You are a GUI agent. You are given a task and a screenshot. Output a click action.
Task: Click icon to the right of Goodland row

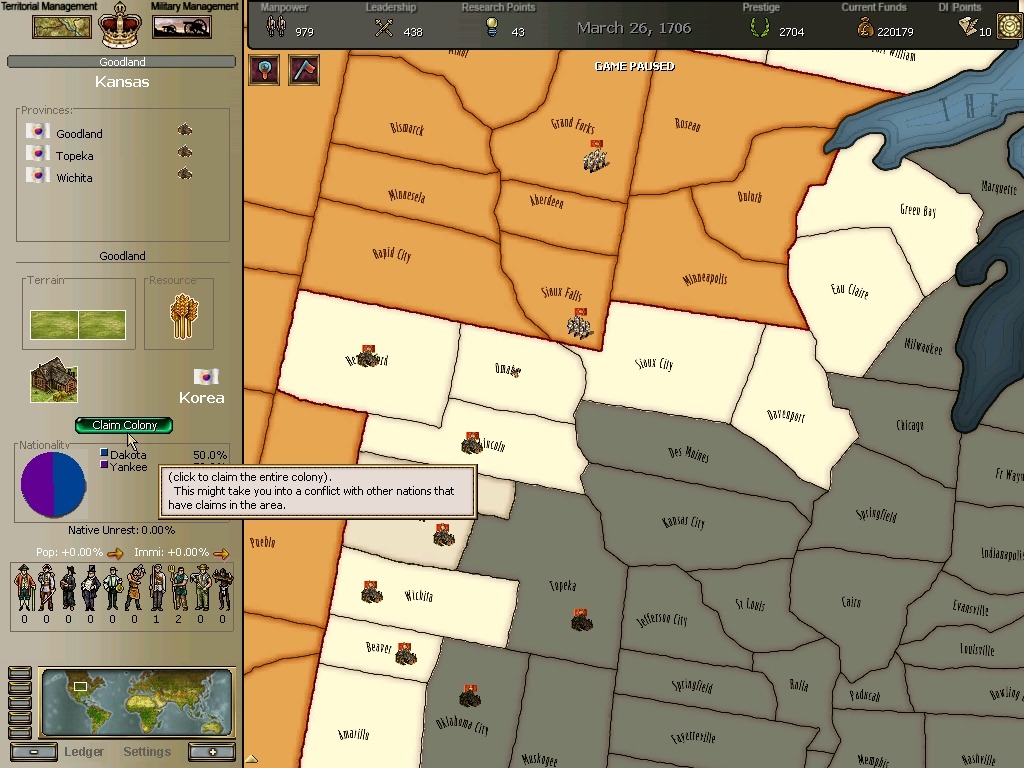tap(185, 130)
